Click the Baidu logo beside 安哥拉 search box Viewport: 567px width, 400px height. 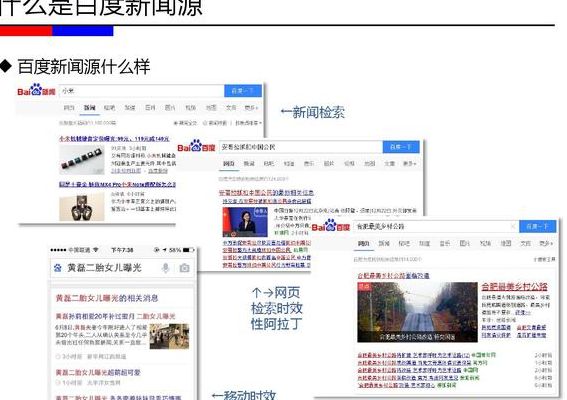coord(196,146)
